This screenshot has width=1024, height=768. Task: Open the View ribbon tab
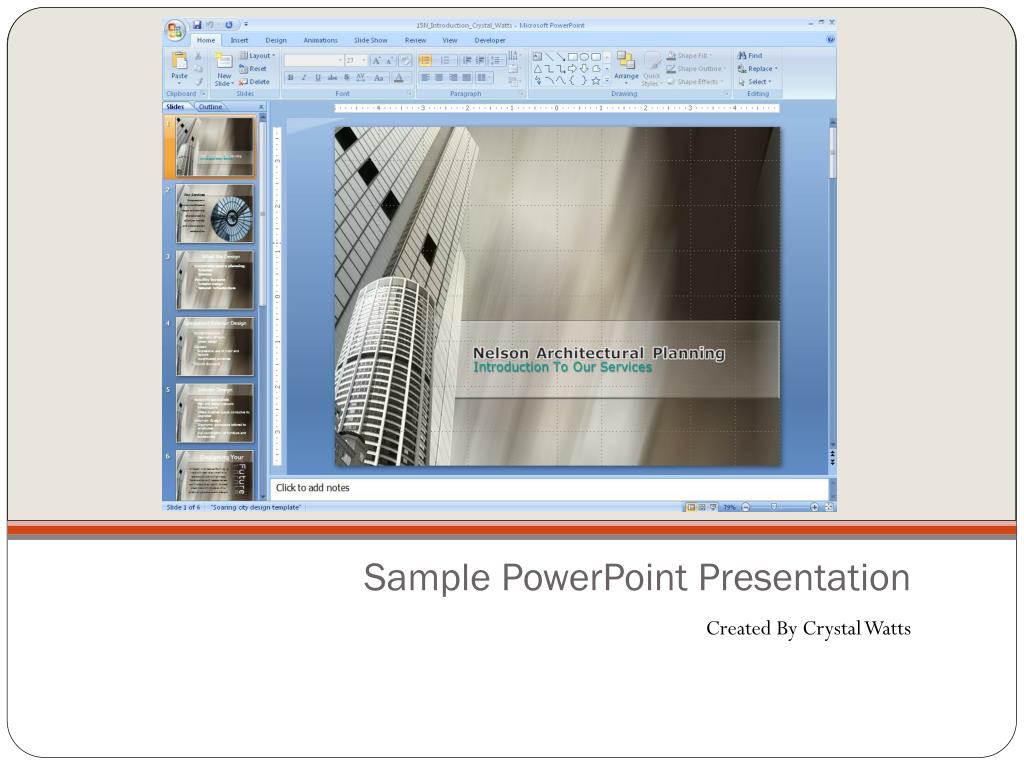[450, 40]
